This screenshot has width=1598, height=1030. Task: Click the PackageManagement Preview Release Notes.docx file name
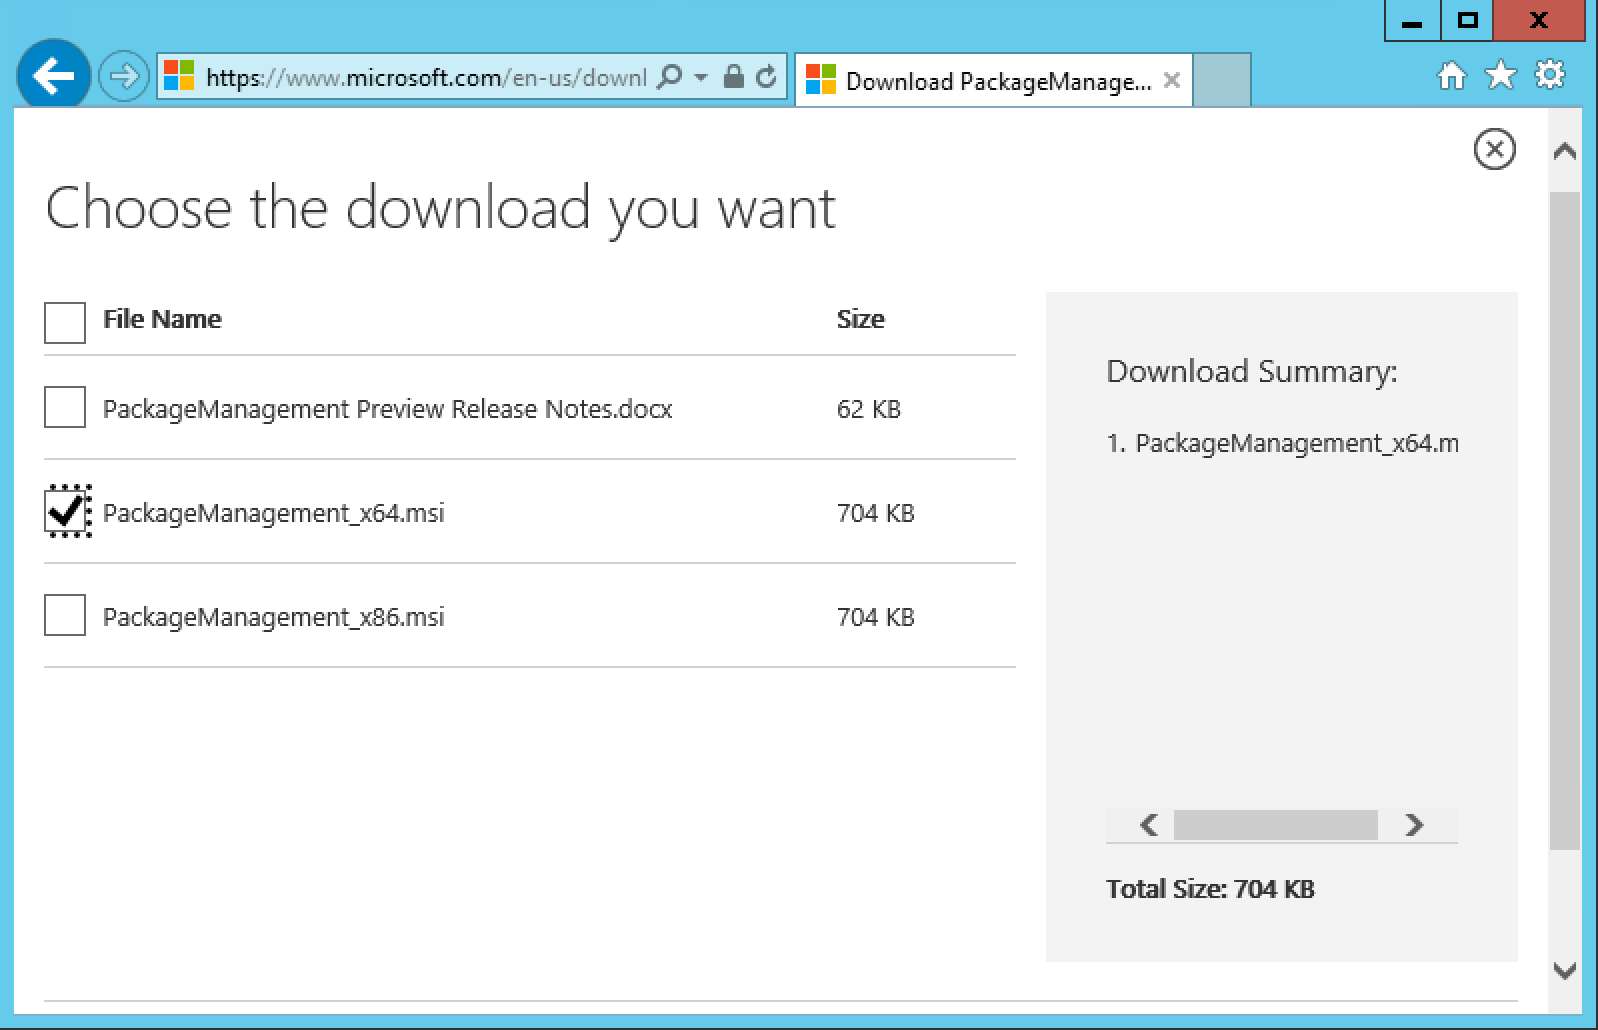click(387, 409)
